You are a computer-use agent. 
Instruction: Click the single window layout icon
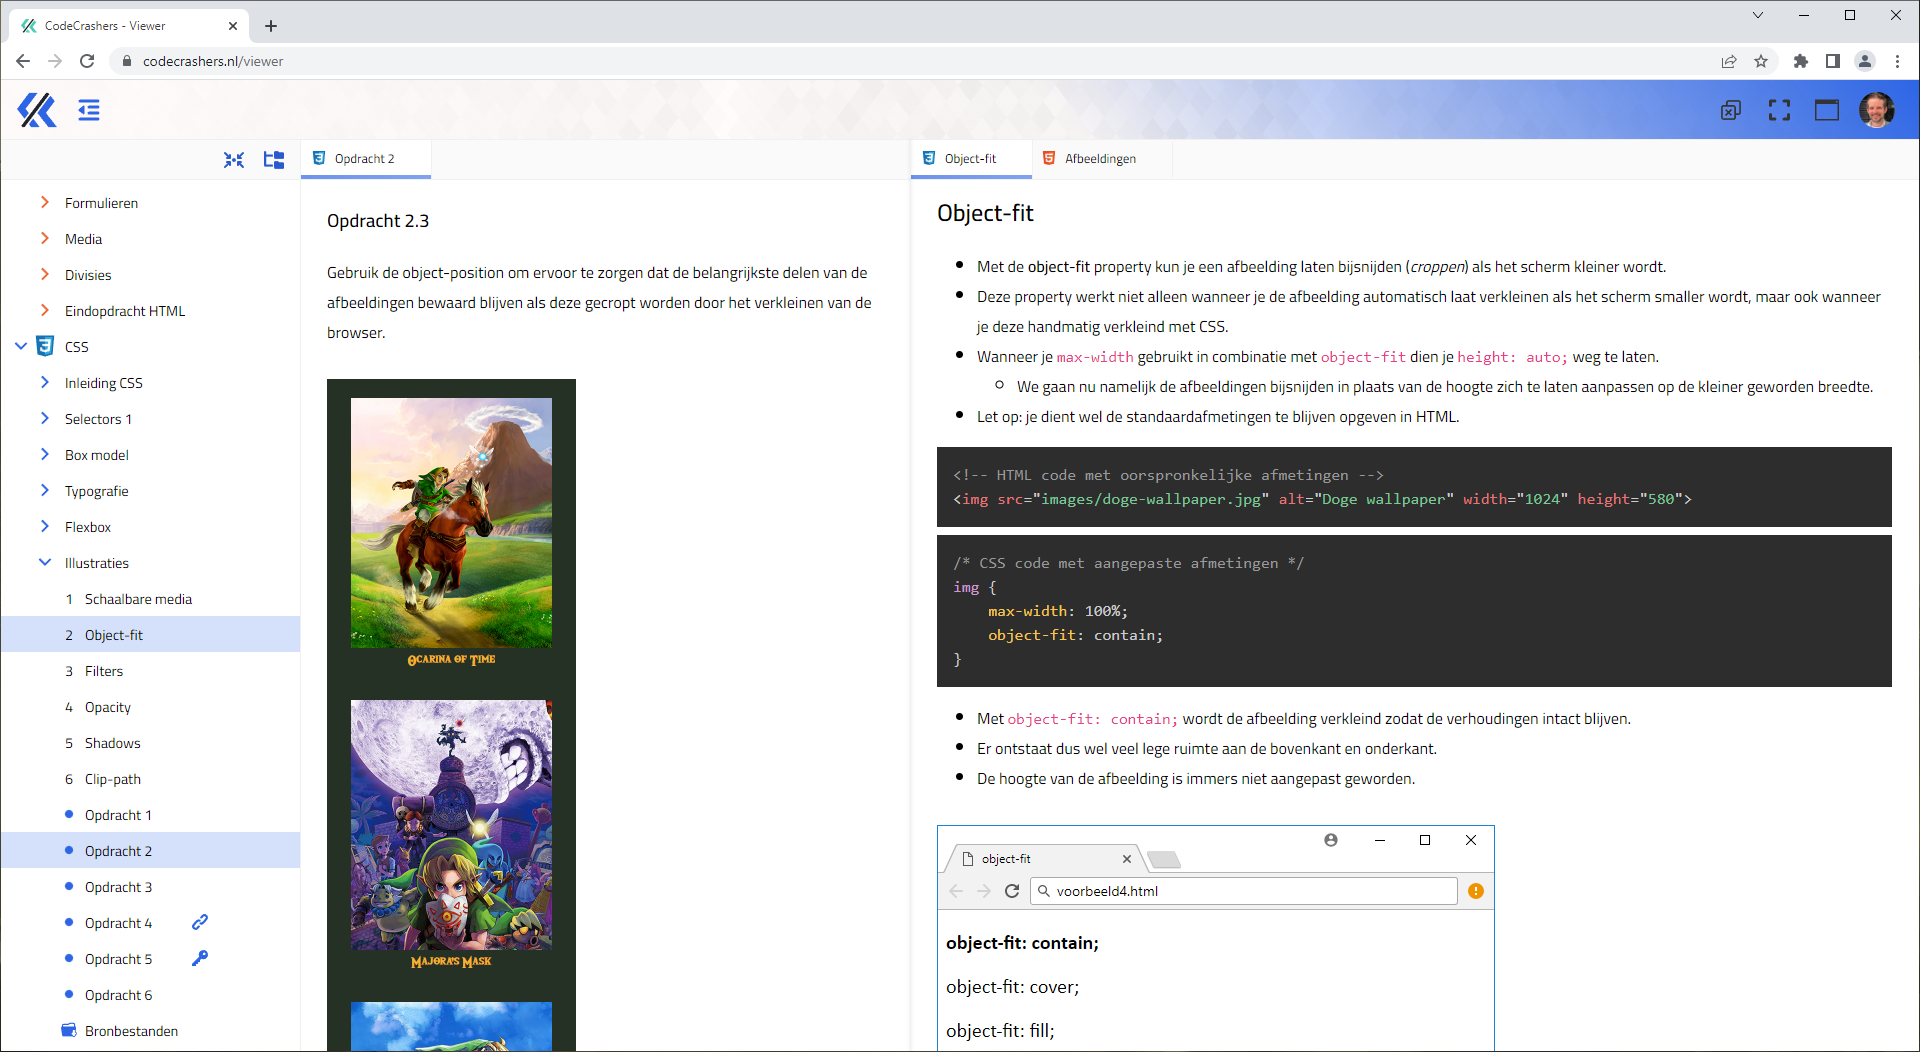[1826, 110]
